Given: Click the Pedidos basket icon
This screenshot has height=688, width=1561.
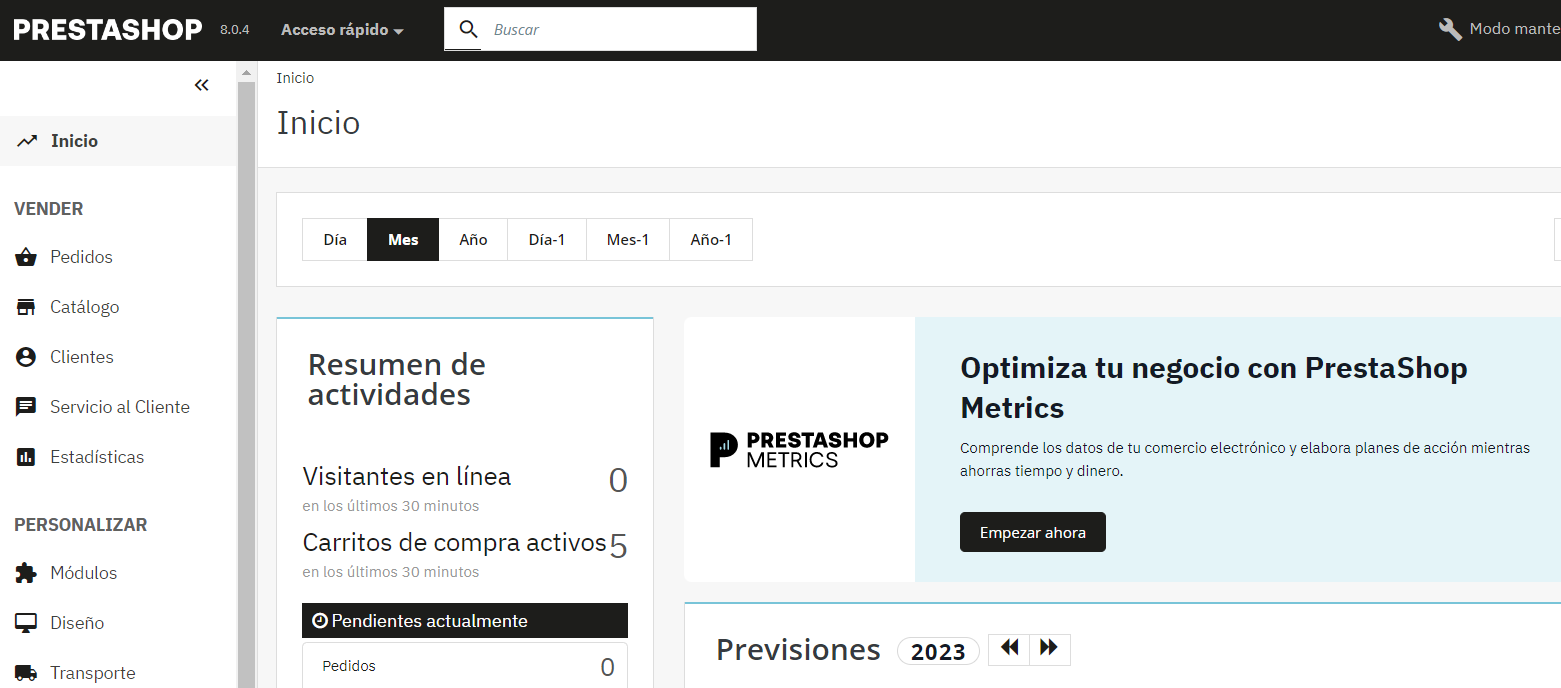Looking at the screenshot, I should pos(26,257).
